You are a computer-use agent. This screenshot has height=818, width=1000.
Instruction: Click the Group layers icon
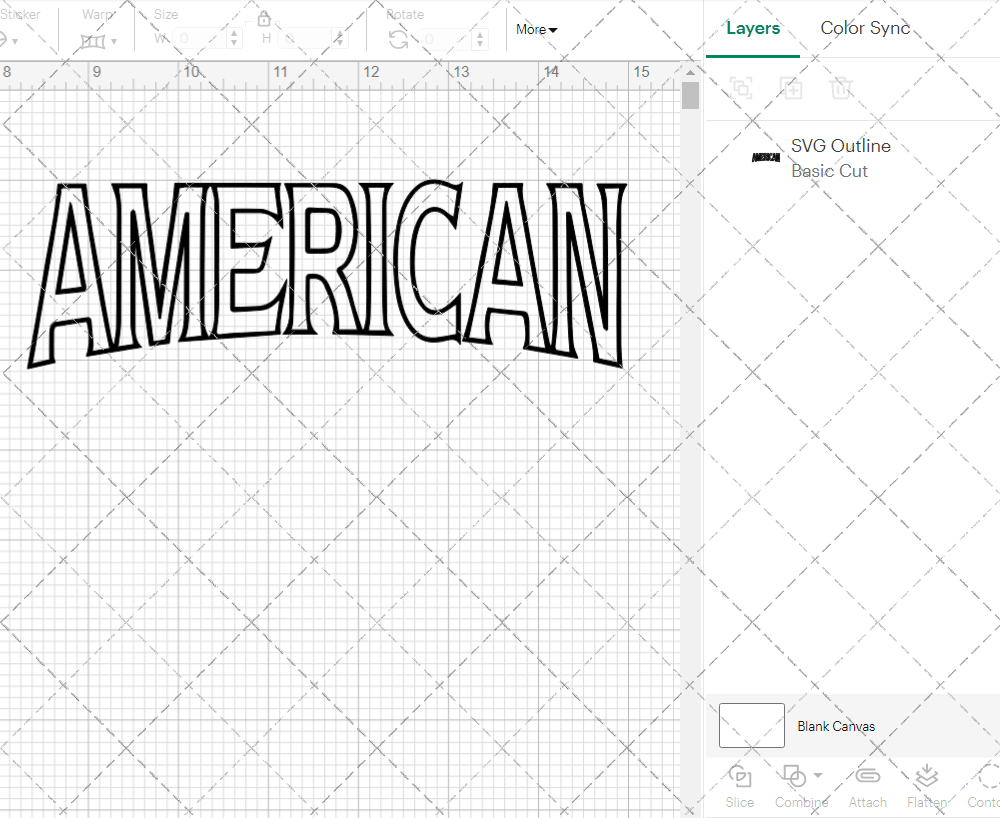point(741,88)
